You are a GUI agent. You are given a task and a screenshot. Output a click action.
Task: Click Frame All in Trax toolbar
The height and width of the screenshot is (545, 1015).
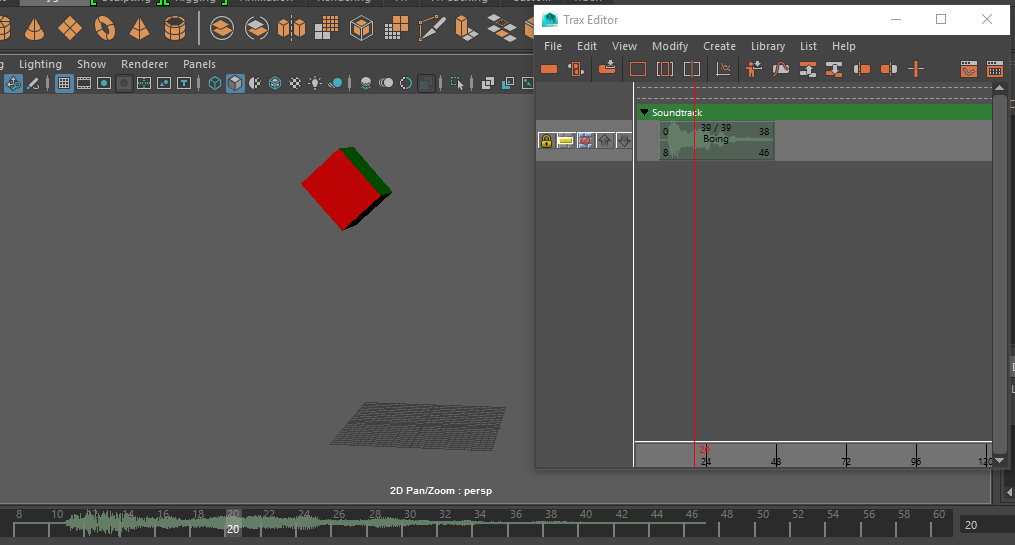(x=638, y=69)
